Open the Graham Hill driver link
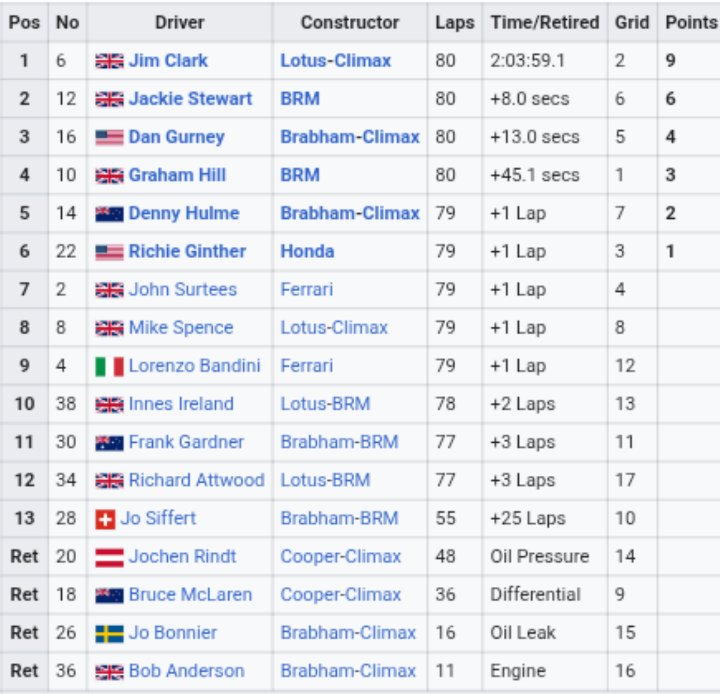720x694 pixels. (177, 175)
